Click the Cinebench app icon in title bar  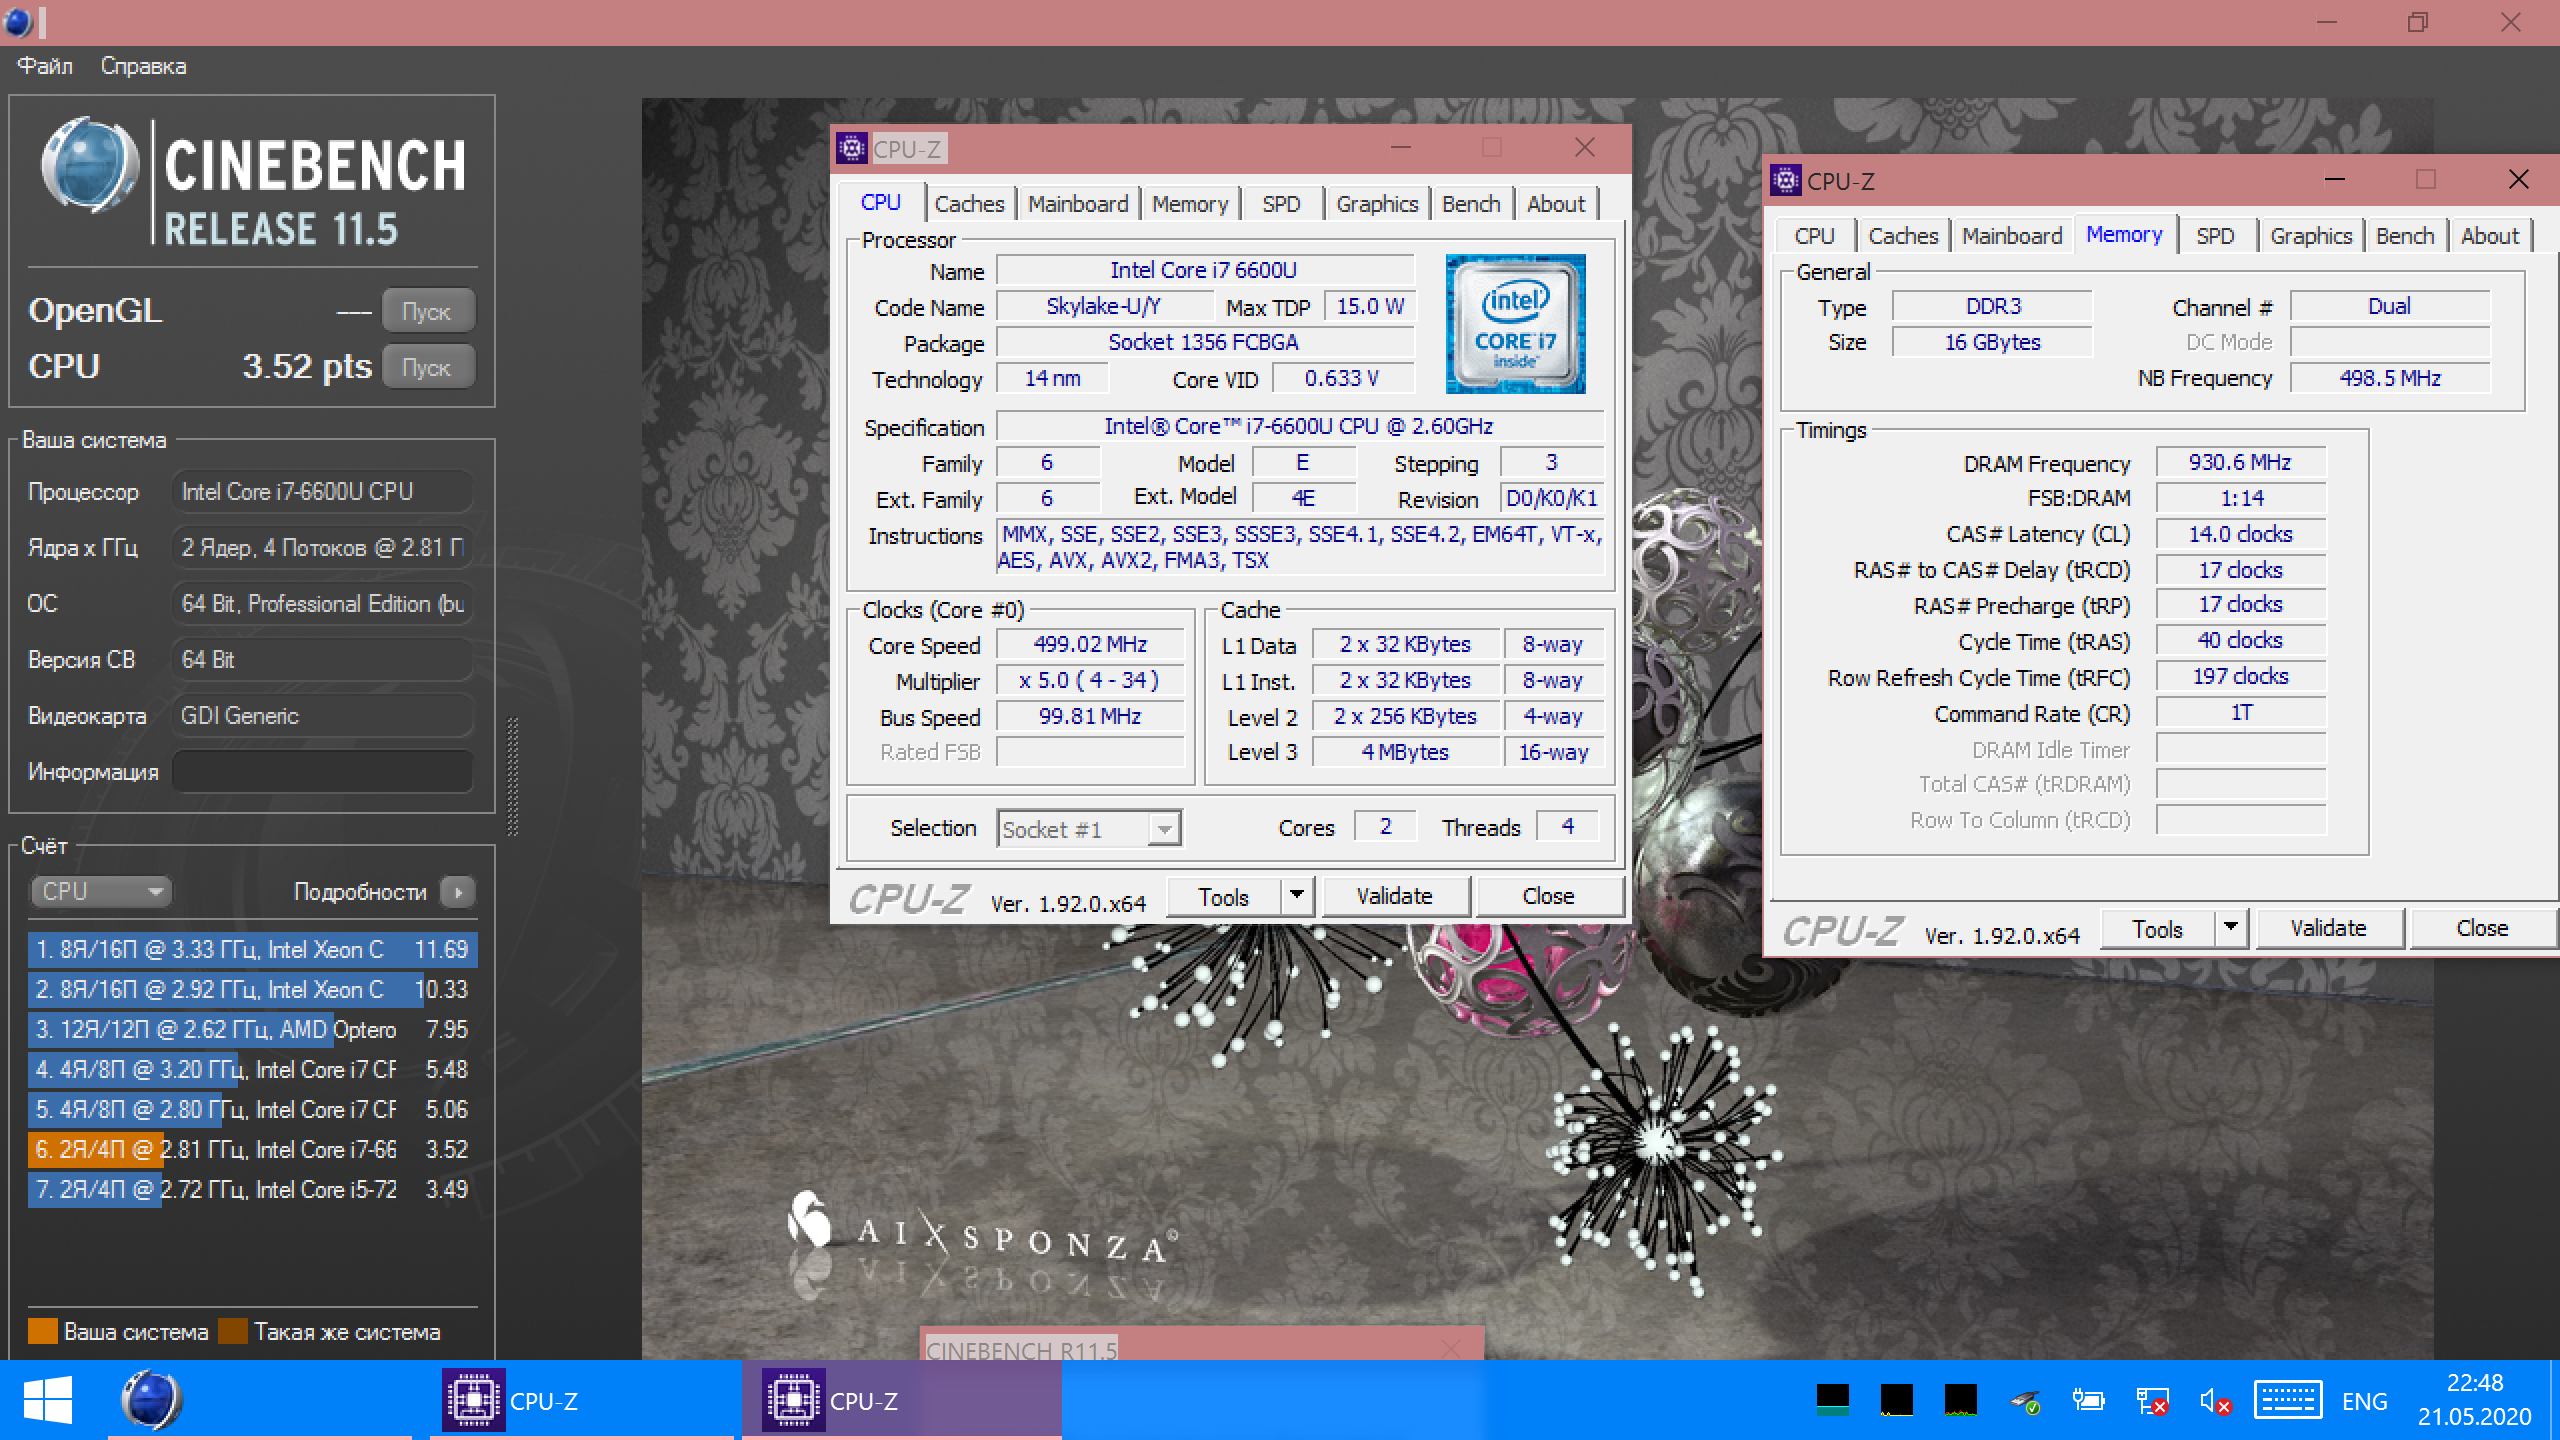[18, 21]
